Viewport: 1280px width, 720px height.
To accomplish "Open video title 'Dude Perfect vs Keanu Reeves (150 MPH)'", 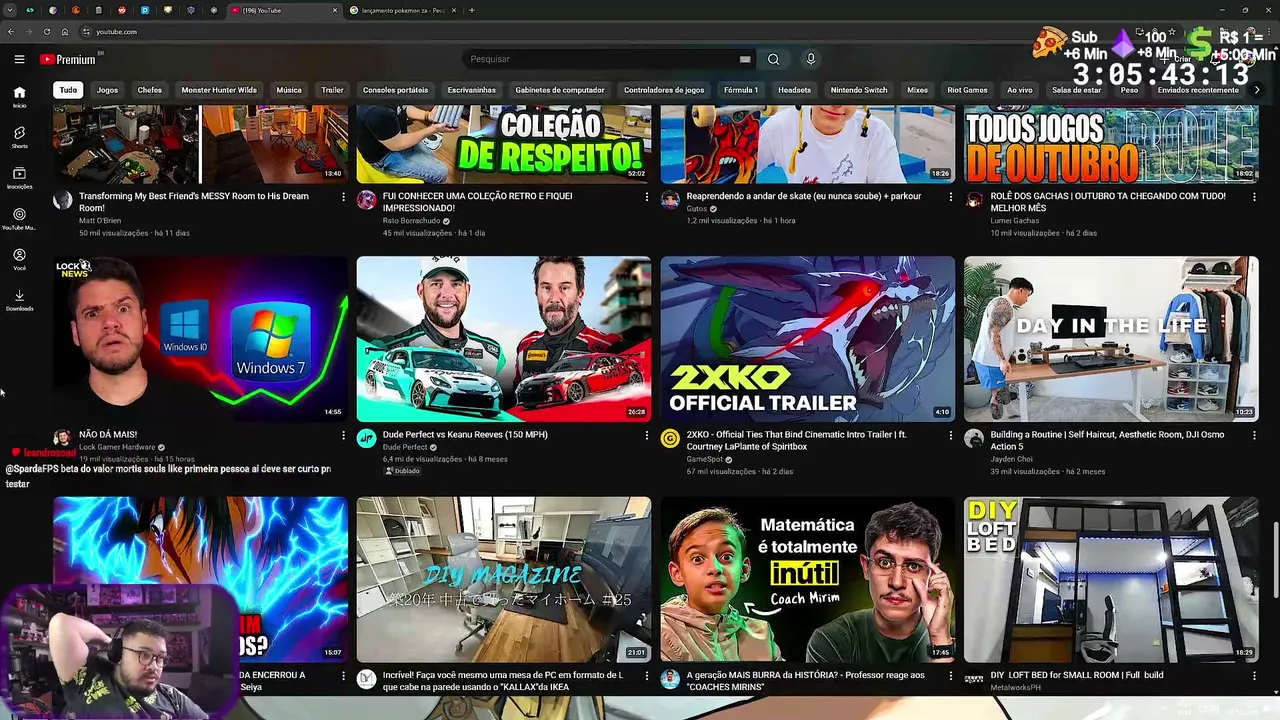I will tap(465, 435).
